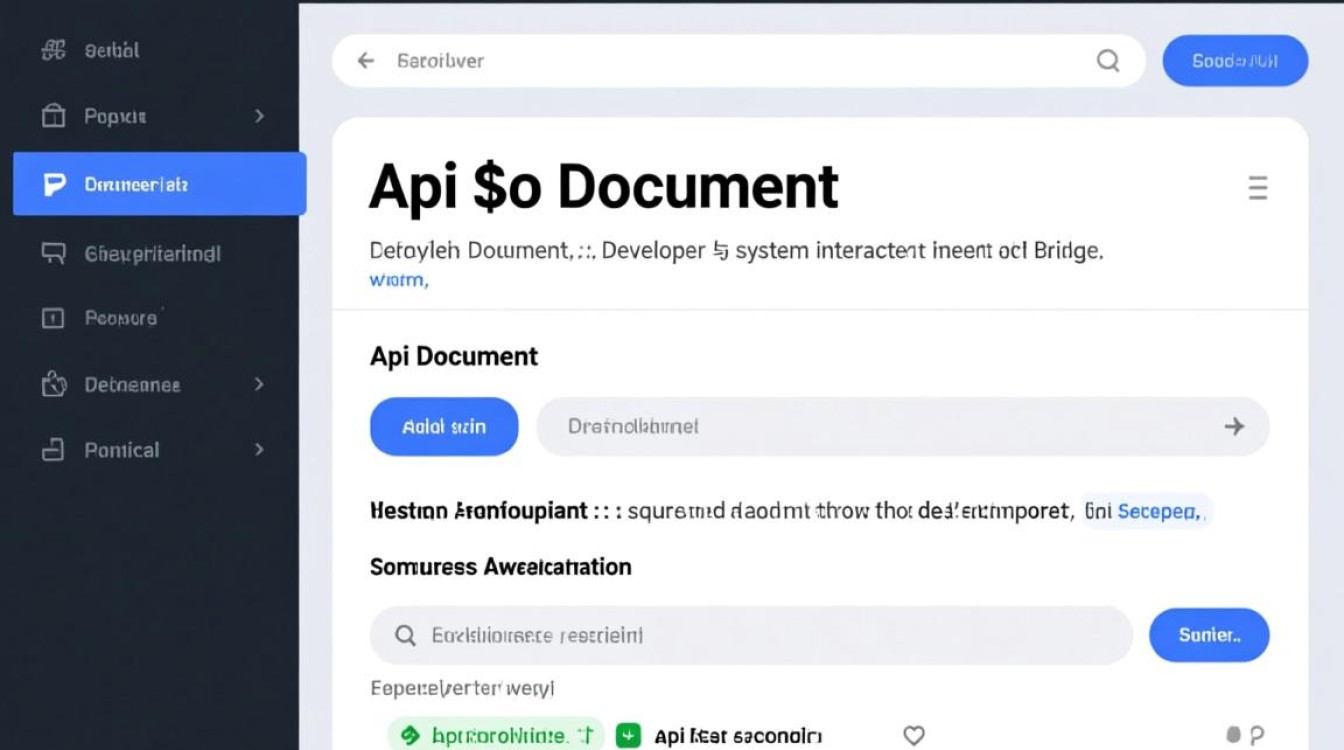Click the first sidebar grid icon
This screenshot has width=1344, height=750.
tap(53, 50)
